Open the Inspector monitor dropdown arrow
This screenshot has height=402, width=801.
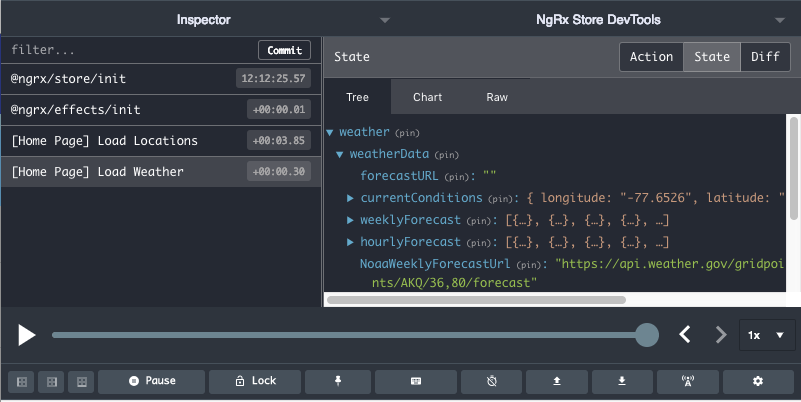tap(385, 20)
